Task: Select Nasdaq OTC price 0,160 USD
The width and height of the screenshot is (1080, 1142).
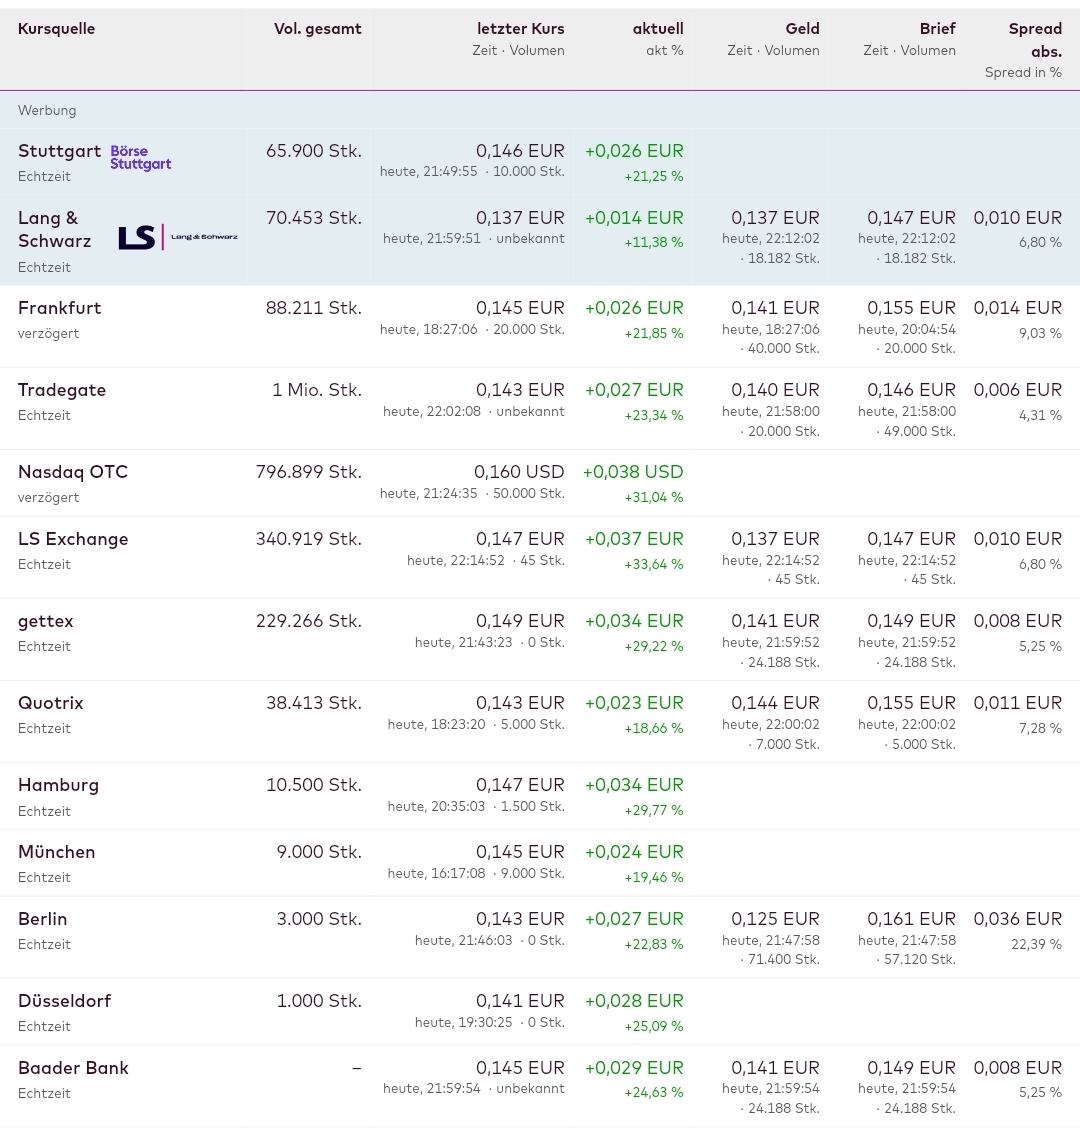Action: pos(519,472)
